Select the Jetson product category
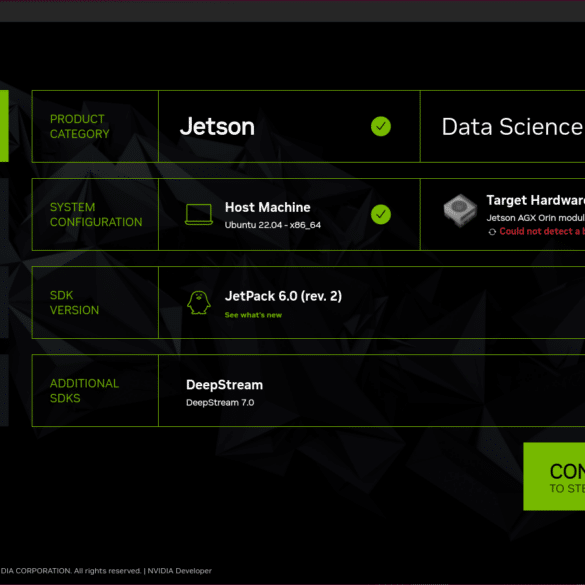Viewport: 585px width, 585px height. tap(289, 126)
